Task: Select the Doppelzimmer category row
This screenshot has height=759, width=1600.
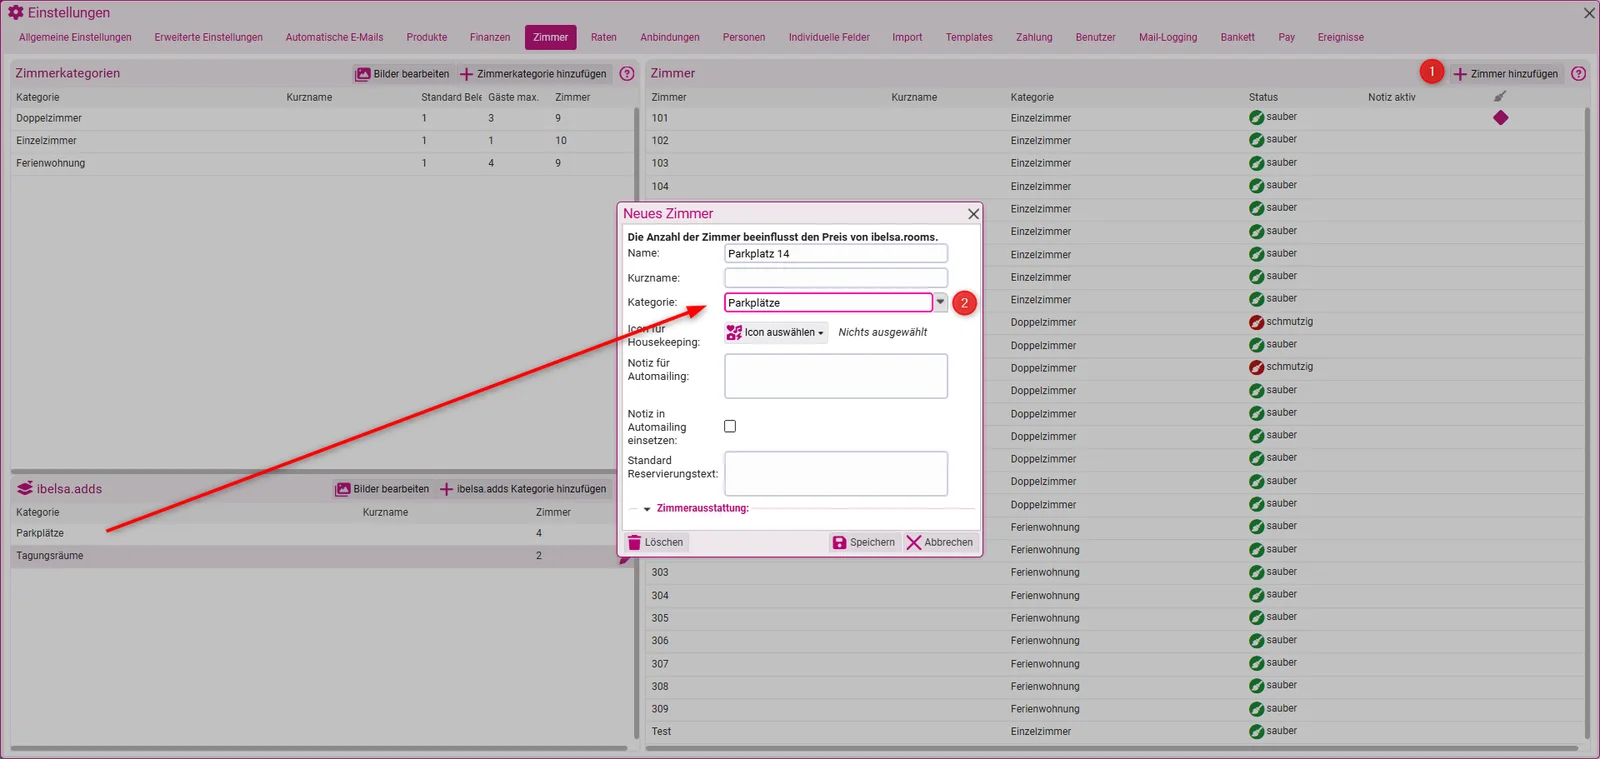Action: click(322, 118)
